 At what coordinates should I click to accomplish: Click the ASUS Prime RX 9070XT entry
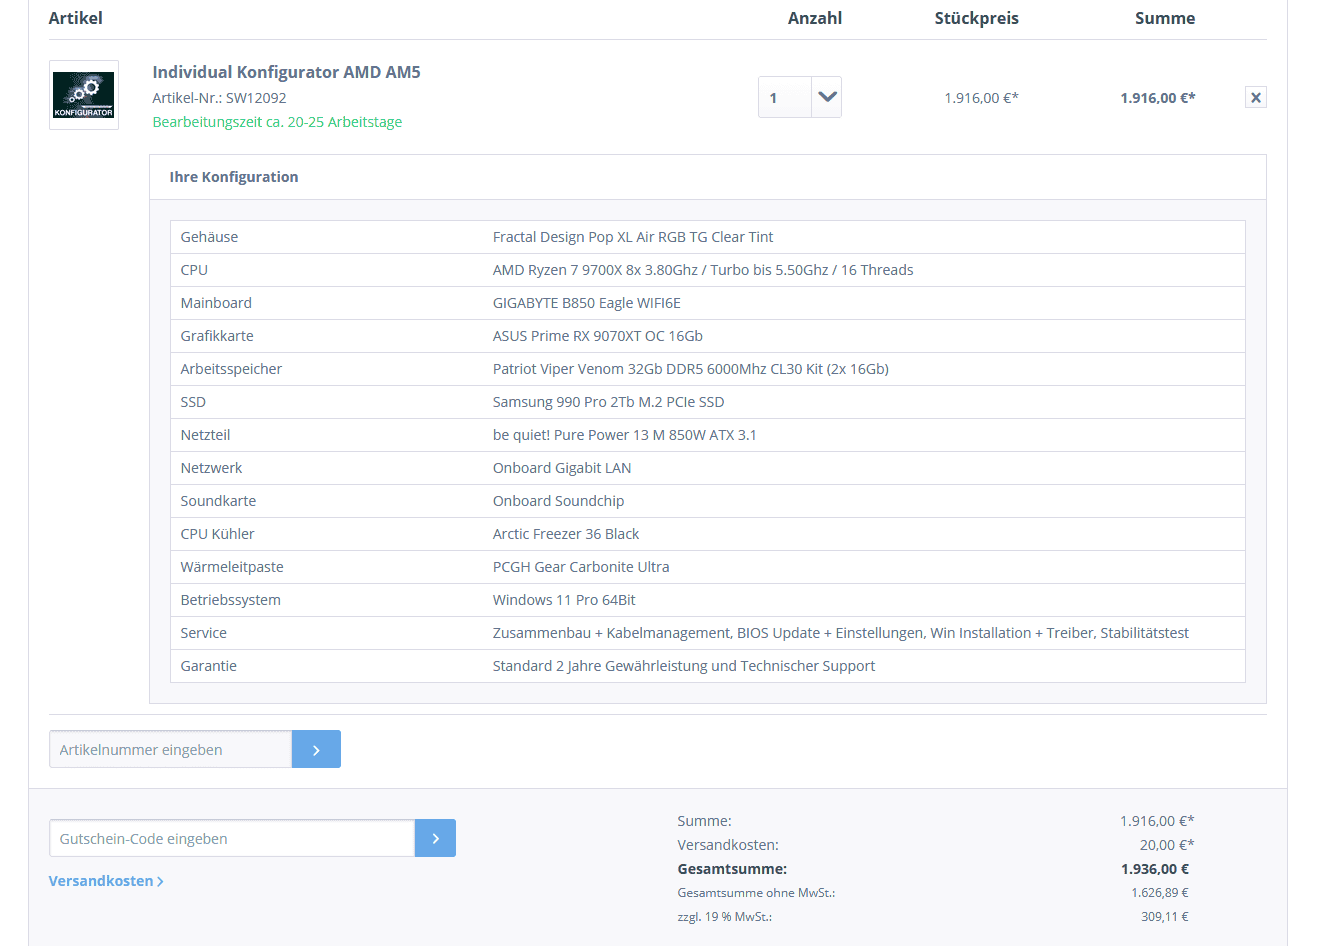click(597, 336)
